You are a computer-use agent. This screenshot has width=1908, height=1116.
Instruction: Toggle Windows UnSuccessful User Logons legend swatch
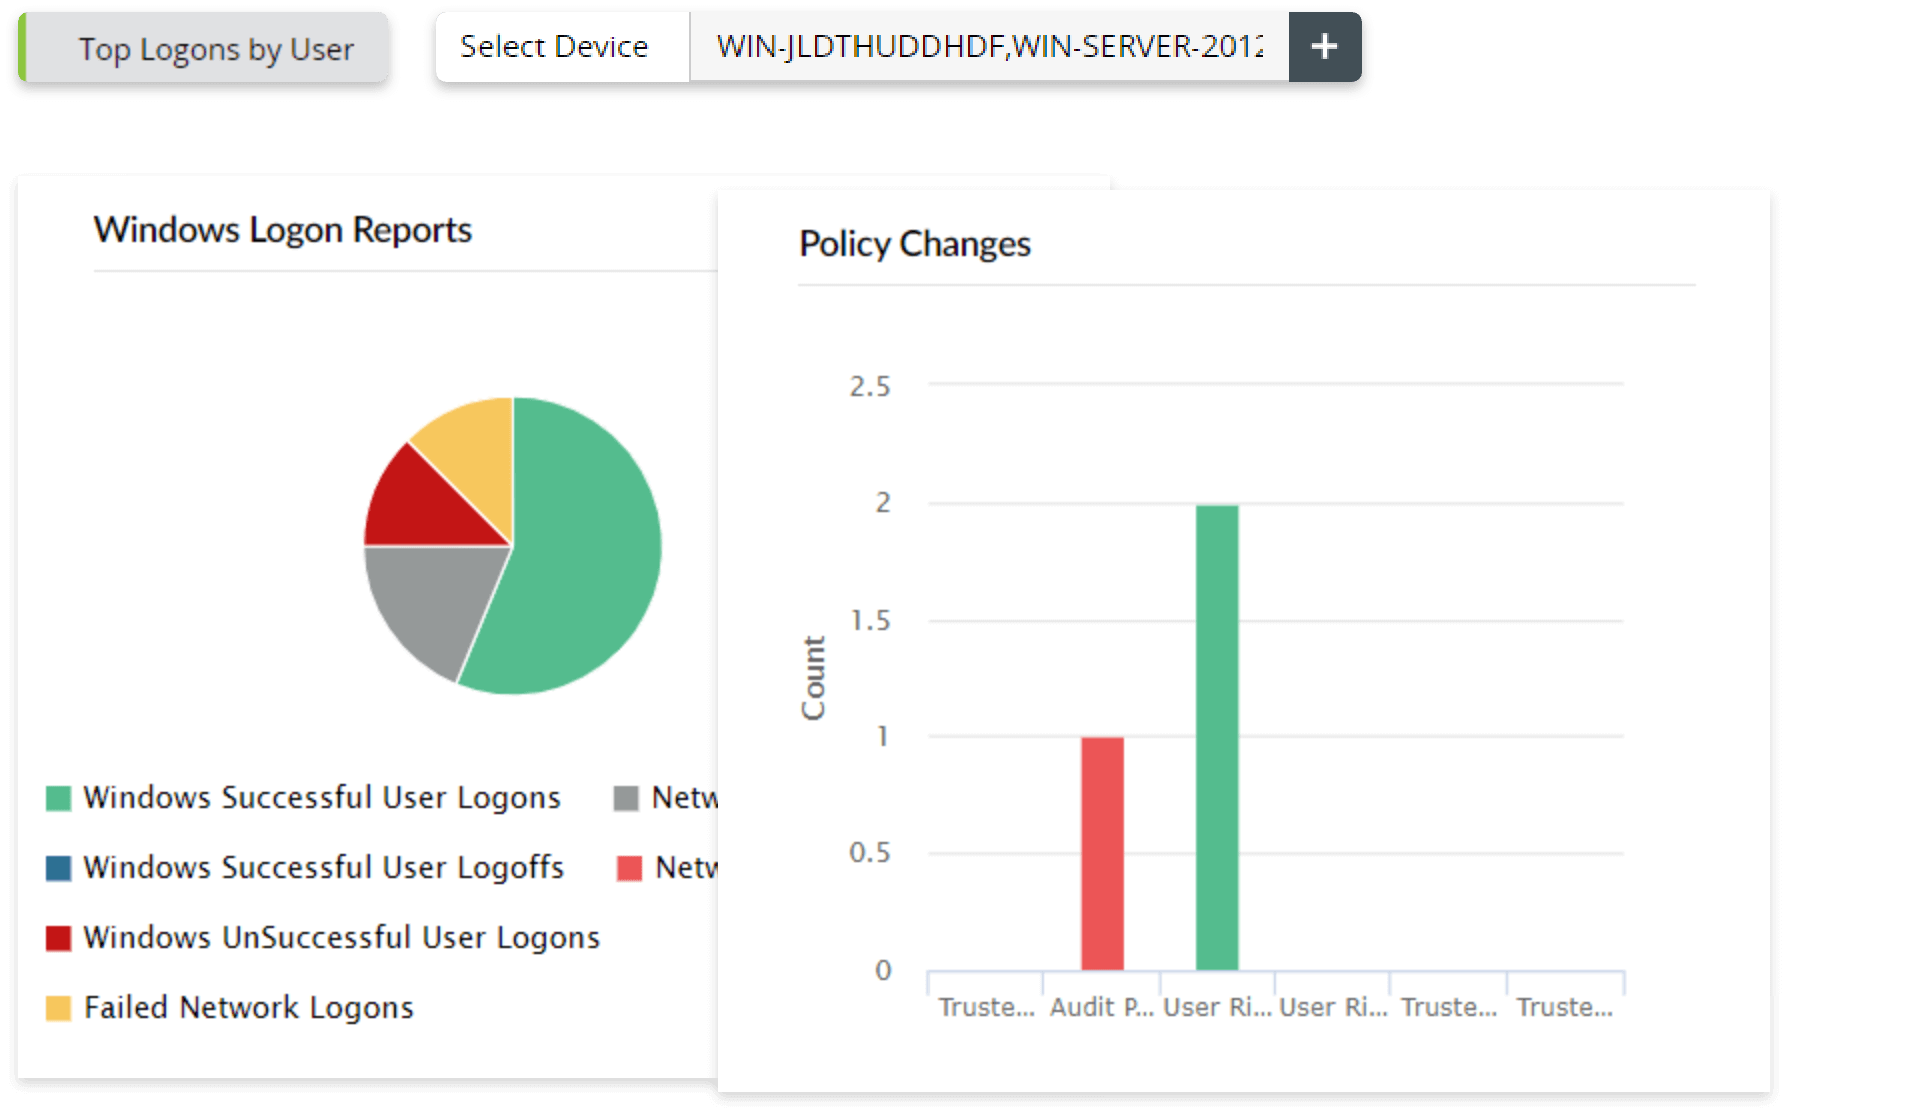(59, 938)
